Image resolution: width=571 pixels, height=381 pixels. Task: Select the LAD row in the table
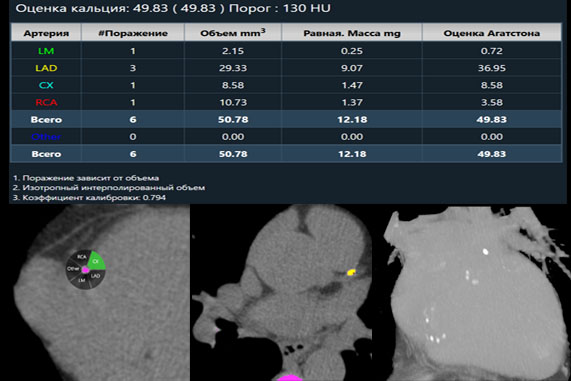[x=286, y=68]
